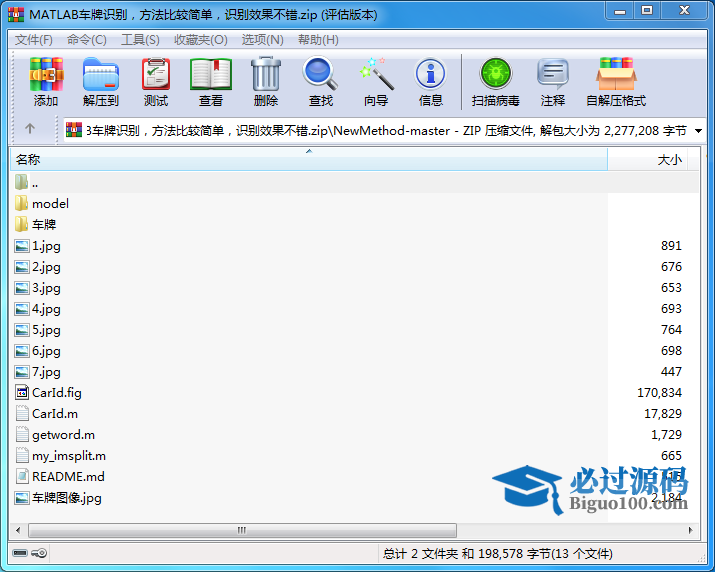Viewport: 715px width, 572px height.
Task: Click the Test (测试) toolbar icon
Action: pyautogui.click(x=156, y=74)
